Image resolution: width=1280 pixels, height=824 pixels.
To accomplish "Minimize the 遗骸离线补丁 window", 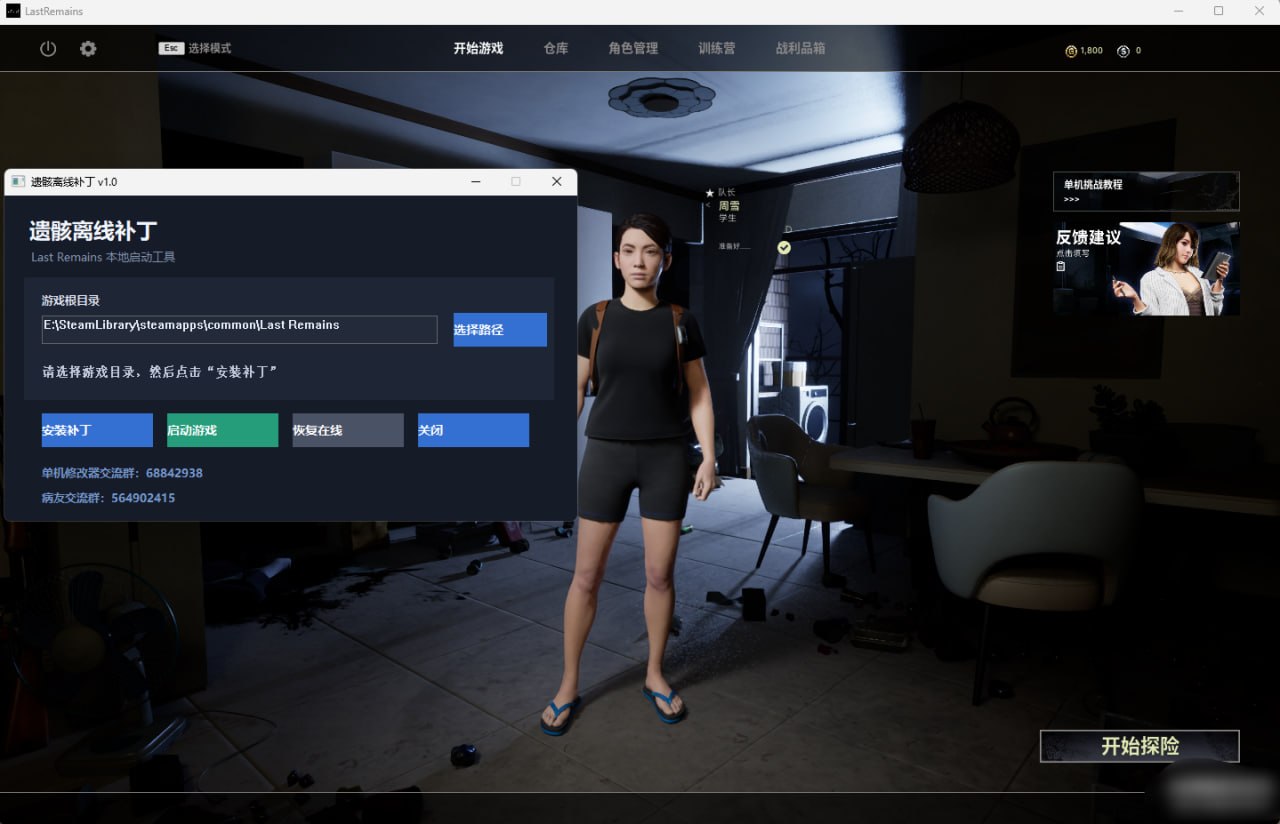I will 476,182.
